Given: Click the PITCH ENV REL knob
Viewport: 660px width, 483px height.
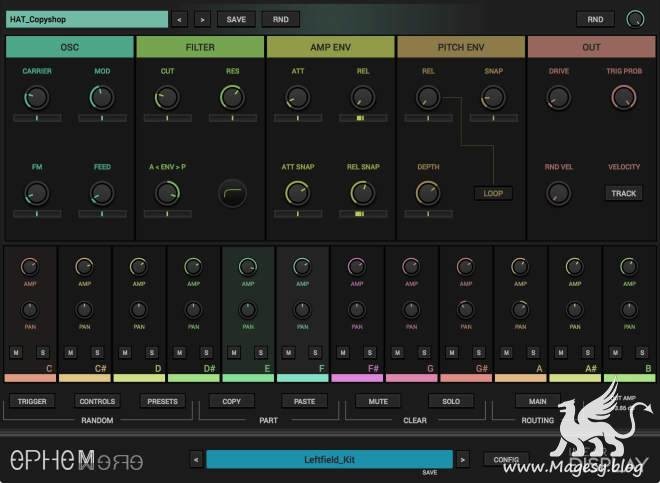Looking at the screenshot, I should (428, 97).
